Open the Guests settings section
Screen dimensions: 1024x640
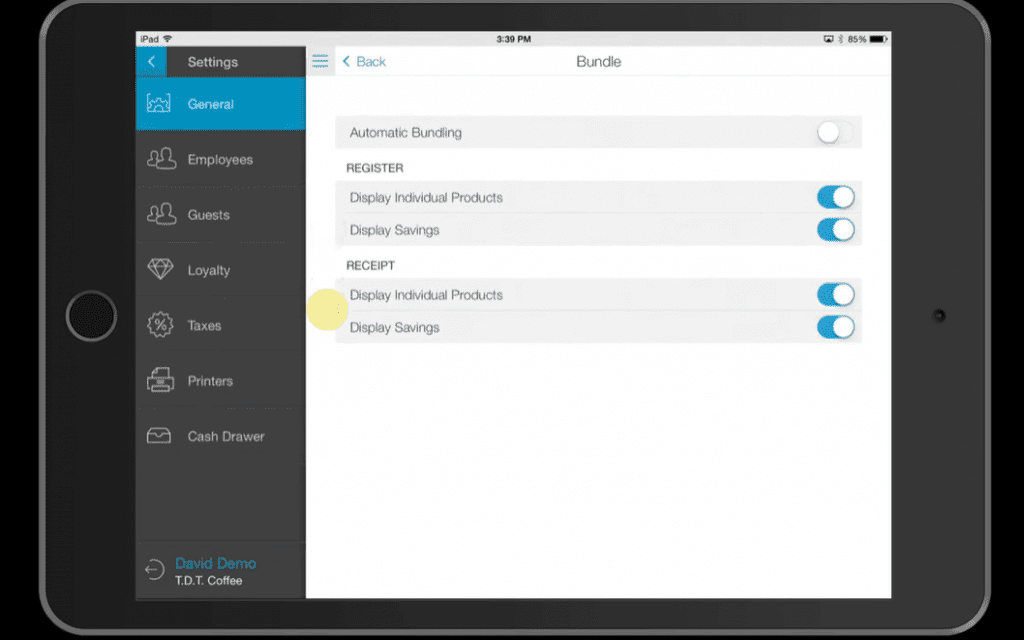tap(221, 215)
